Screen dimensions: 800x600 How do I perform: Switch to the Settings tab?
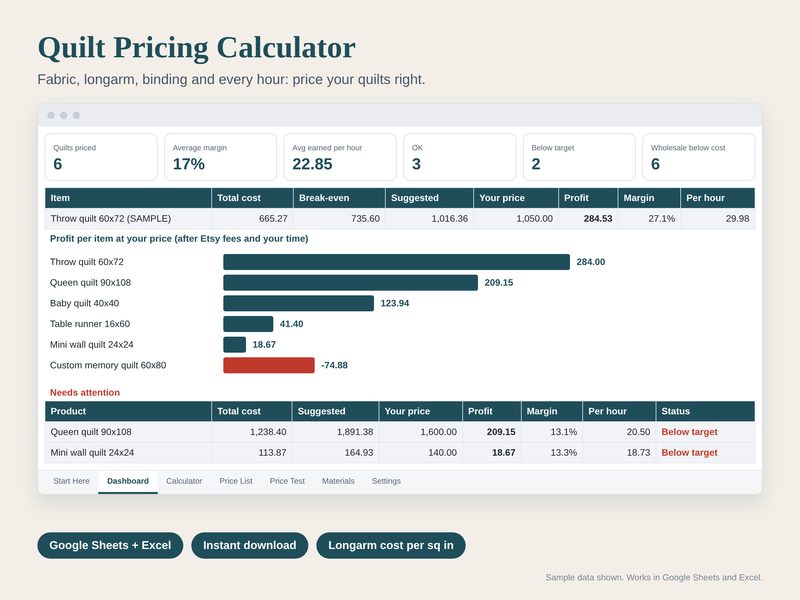(386, 481)
